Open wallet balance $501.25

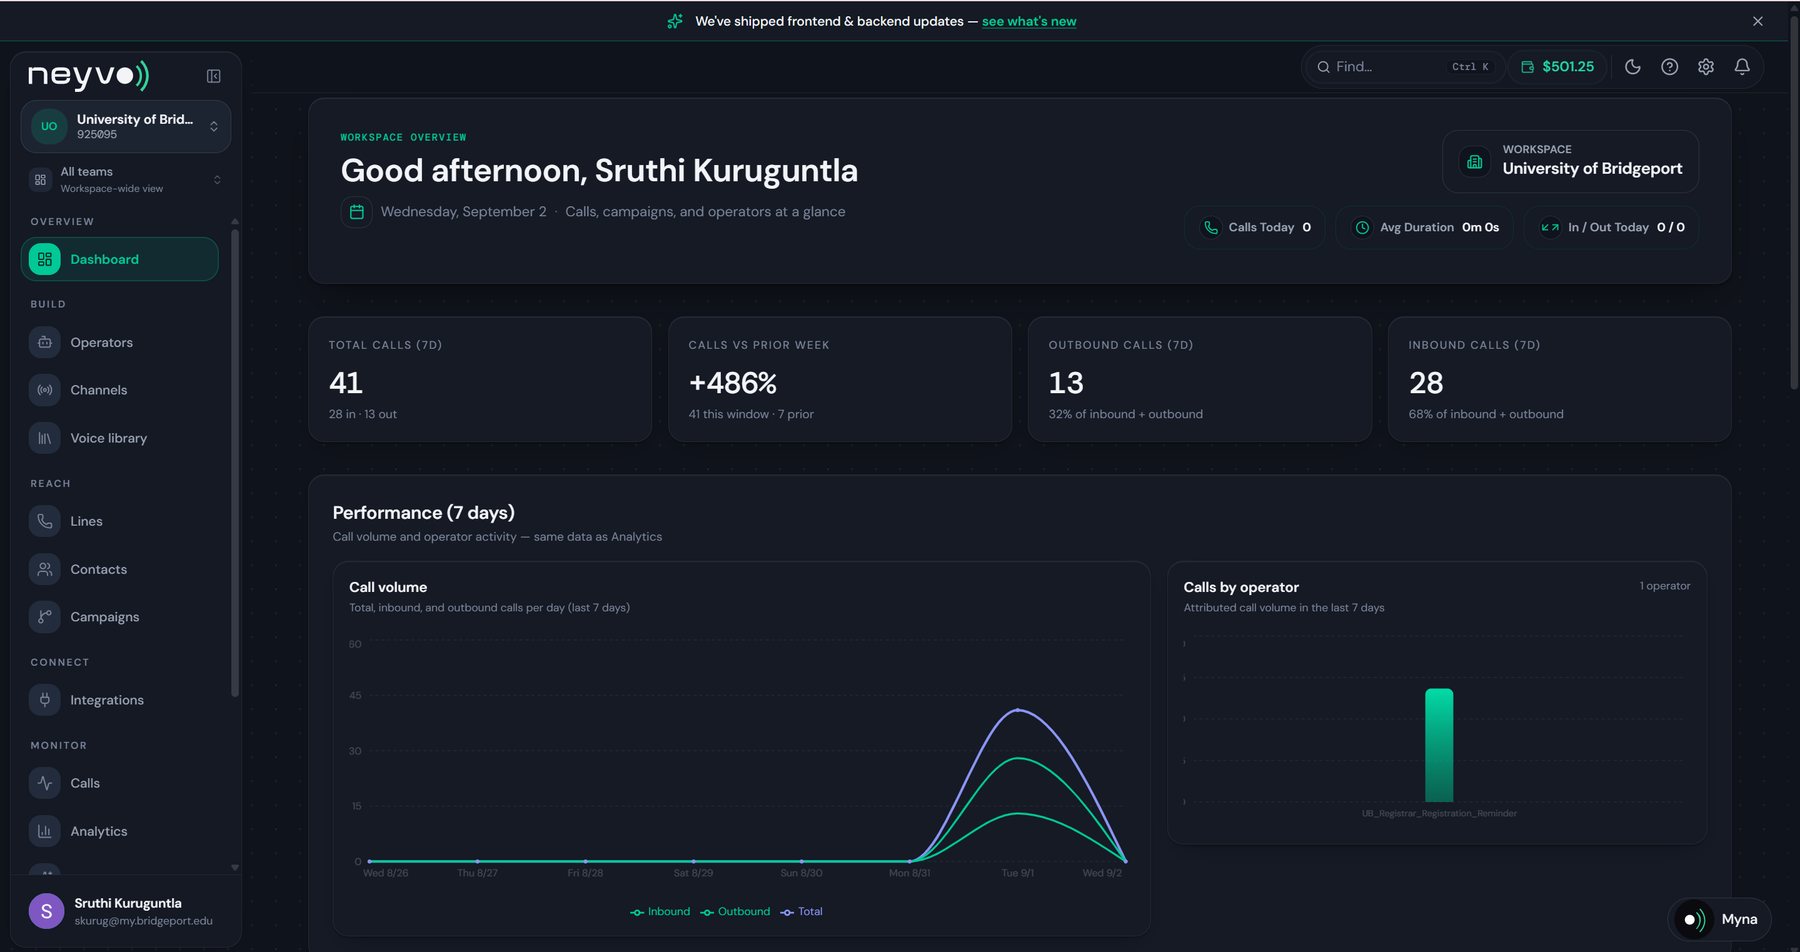click(x=1557, y=67)
